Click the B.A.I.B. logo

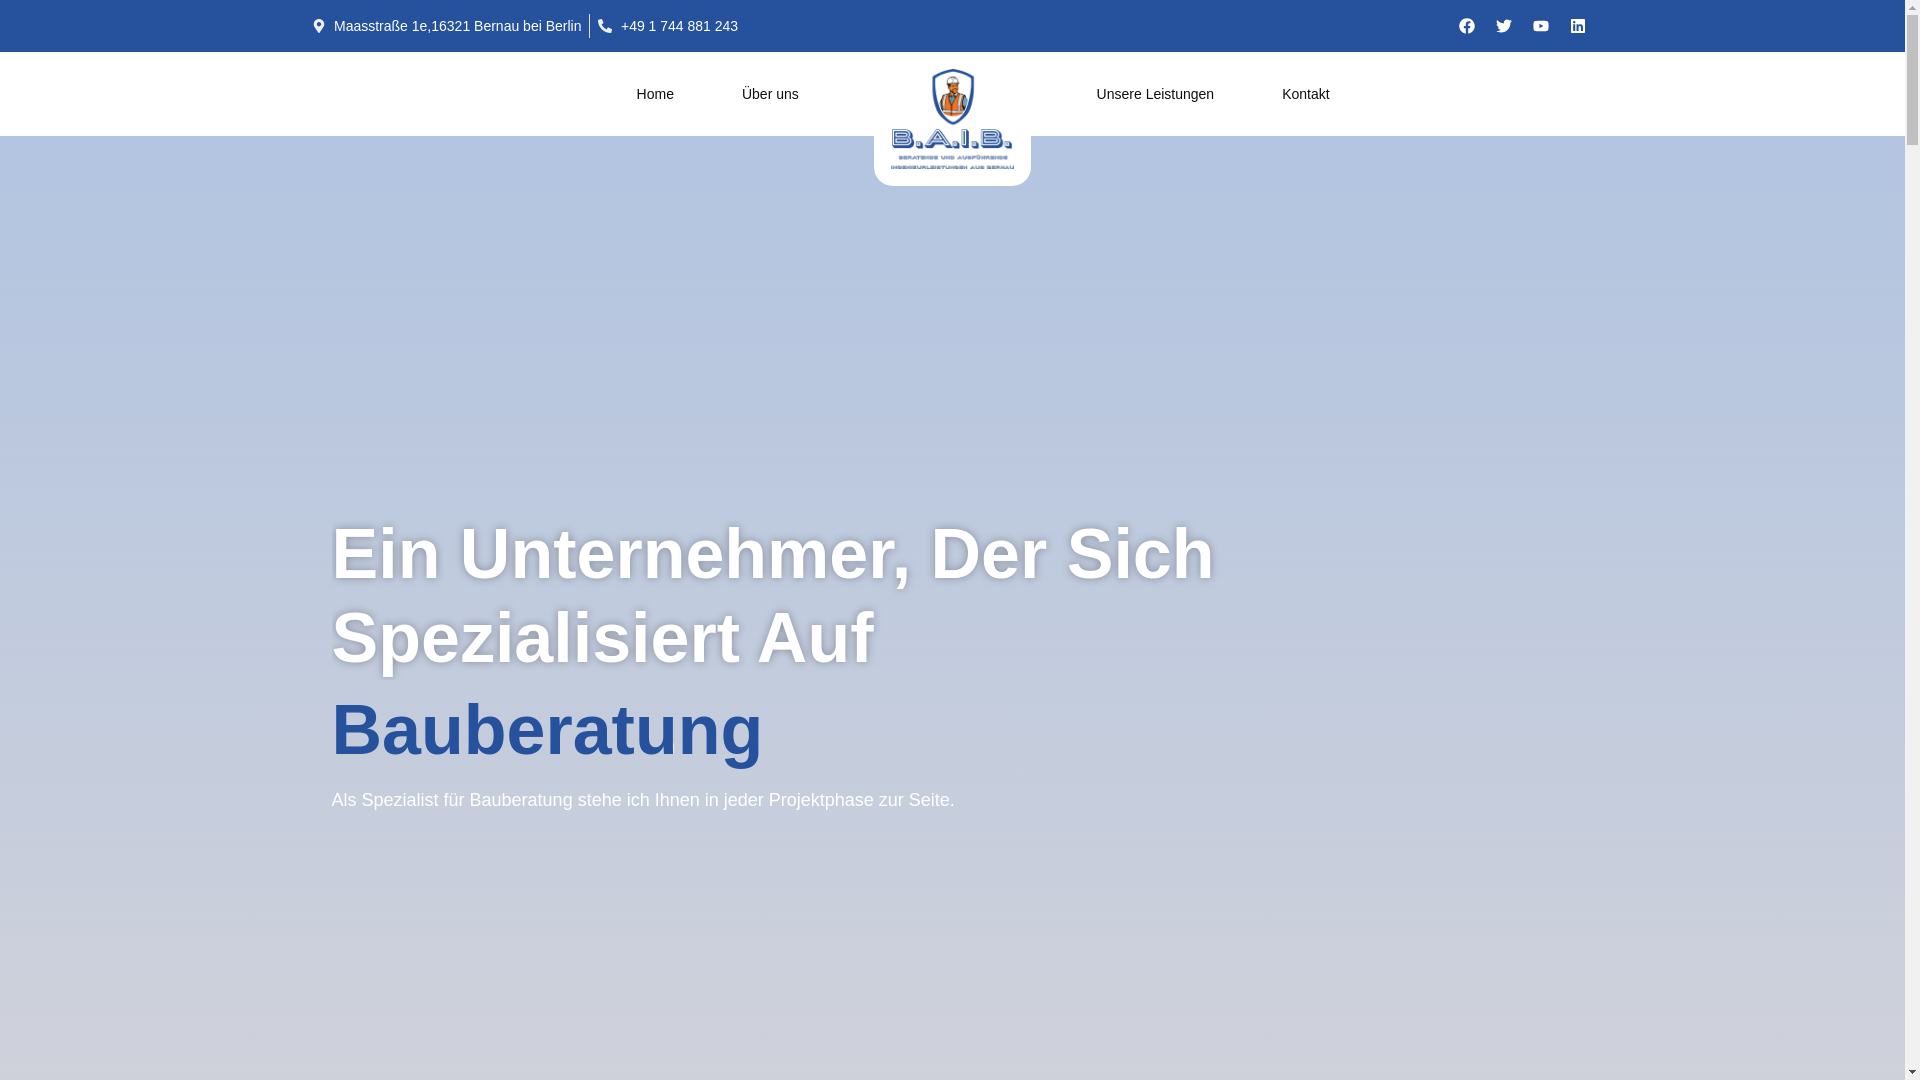(952, 119)
